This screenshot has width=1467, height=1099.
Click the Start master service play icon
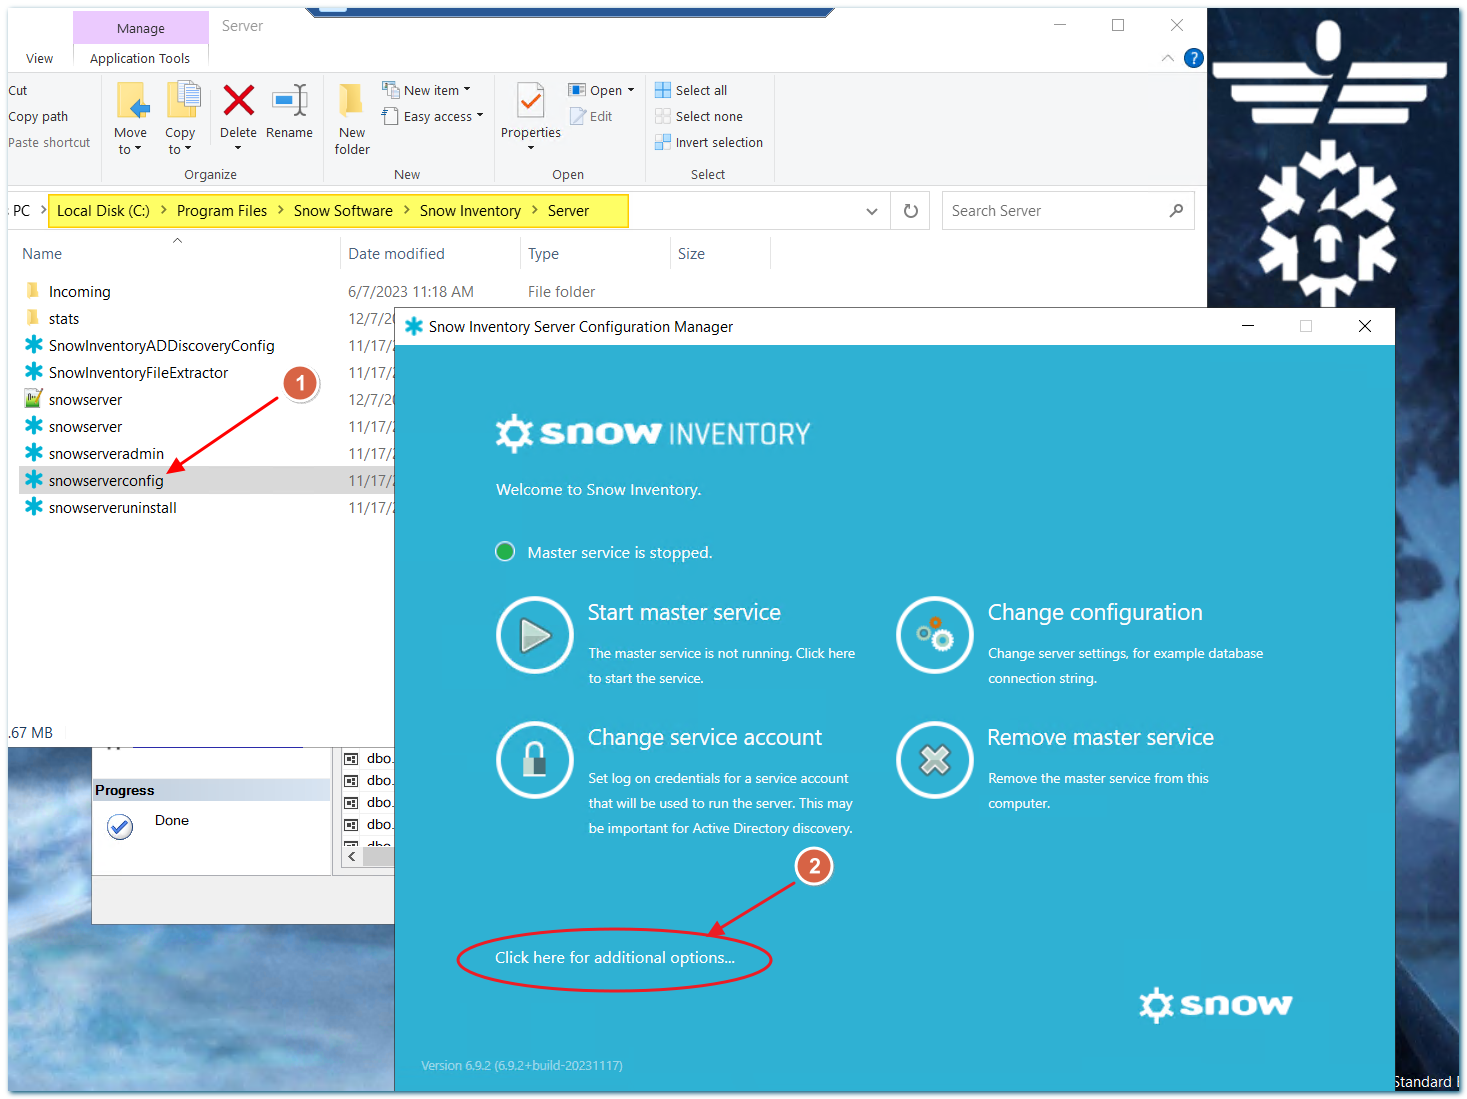[x=535, y=635]
